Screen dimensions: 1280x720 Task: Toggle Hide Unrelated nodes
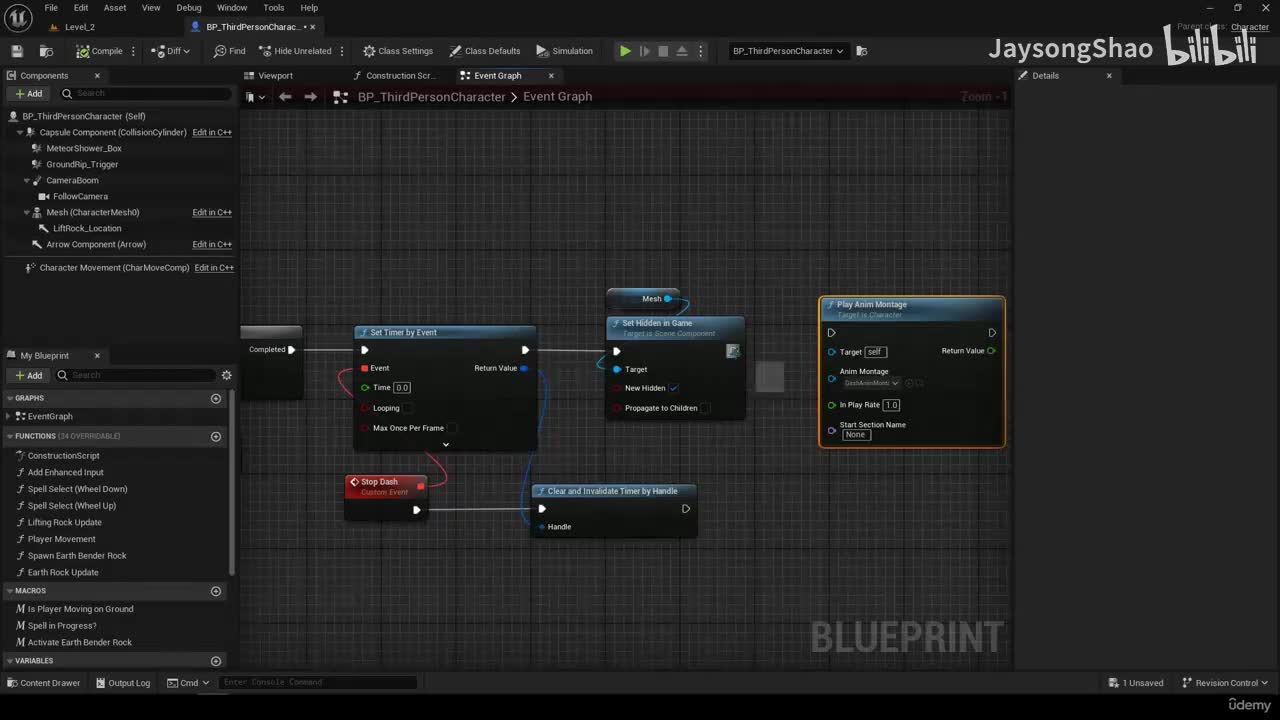coord(295,51)
